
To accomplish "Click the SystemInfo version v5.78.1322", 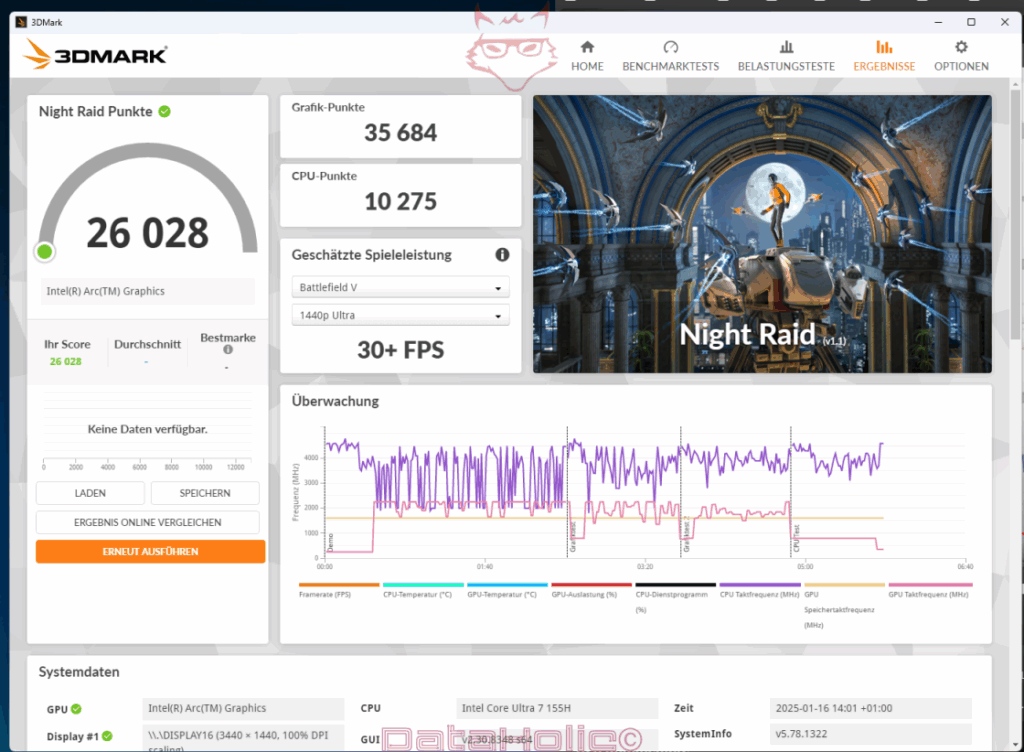I will click(x=871, y=734).
